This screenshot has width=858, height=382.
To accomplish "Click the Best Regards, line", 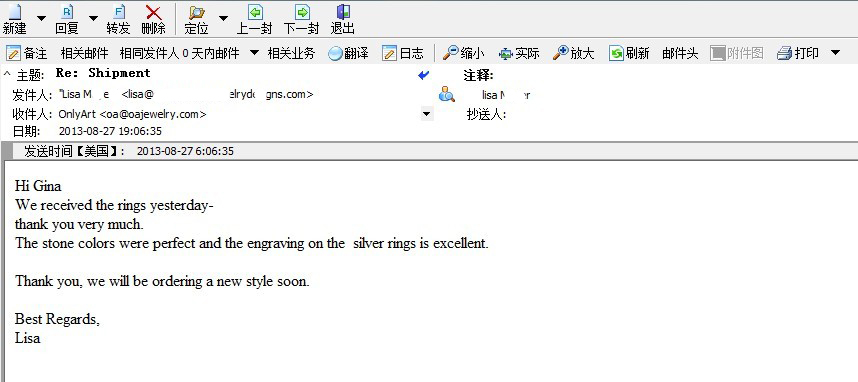I will tap(57, 319).
